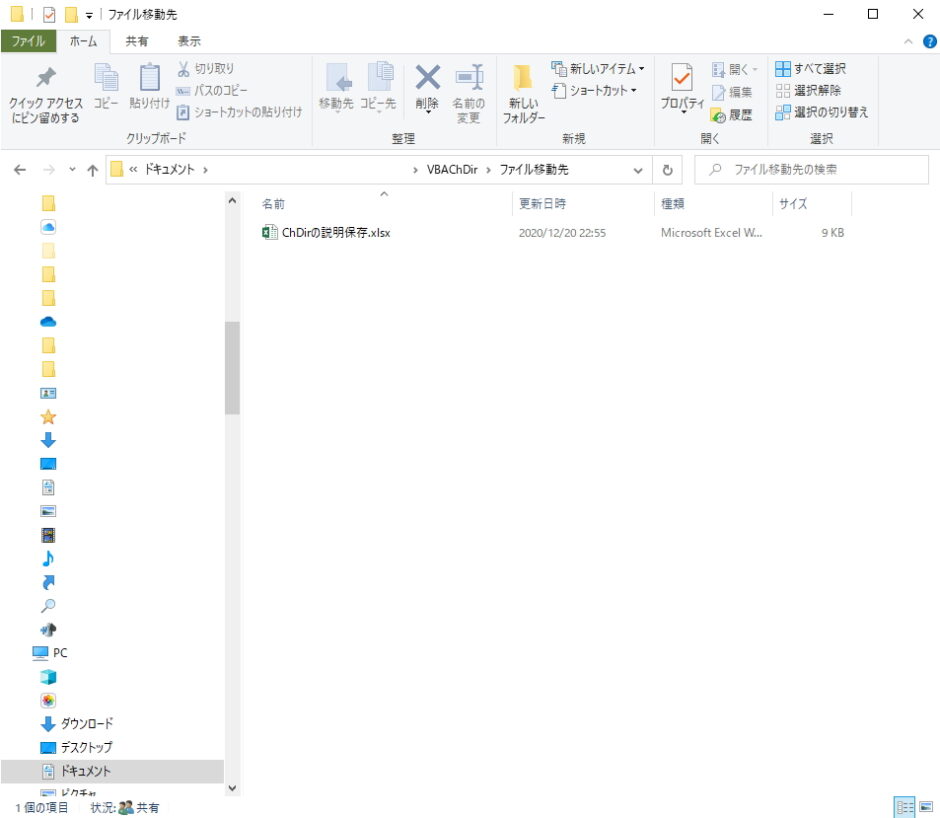Switch to large icons view in status bar
The width and height of the screenshot is (940, 818).
tap(926, 806)
